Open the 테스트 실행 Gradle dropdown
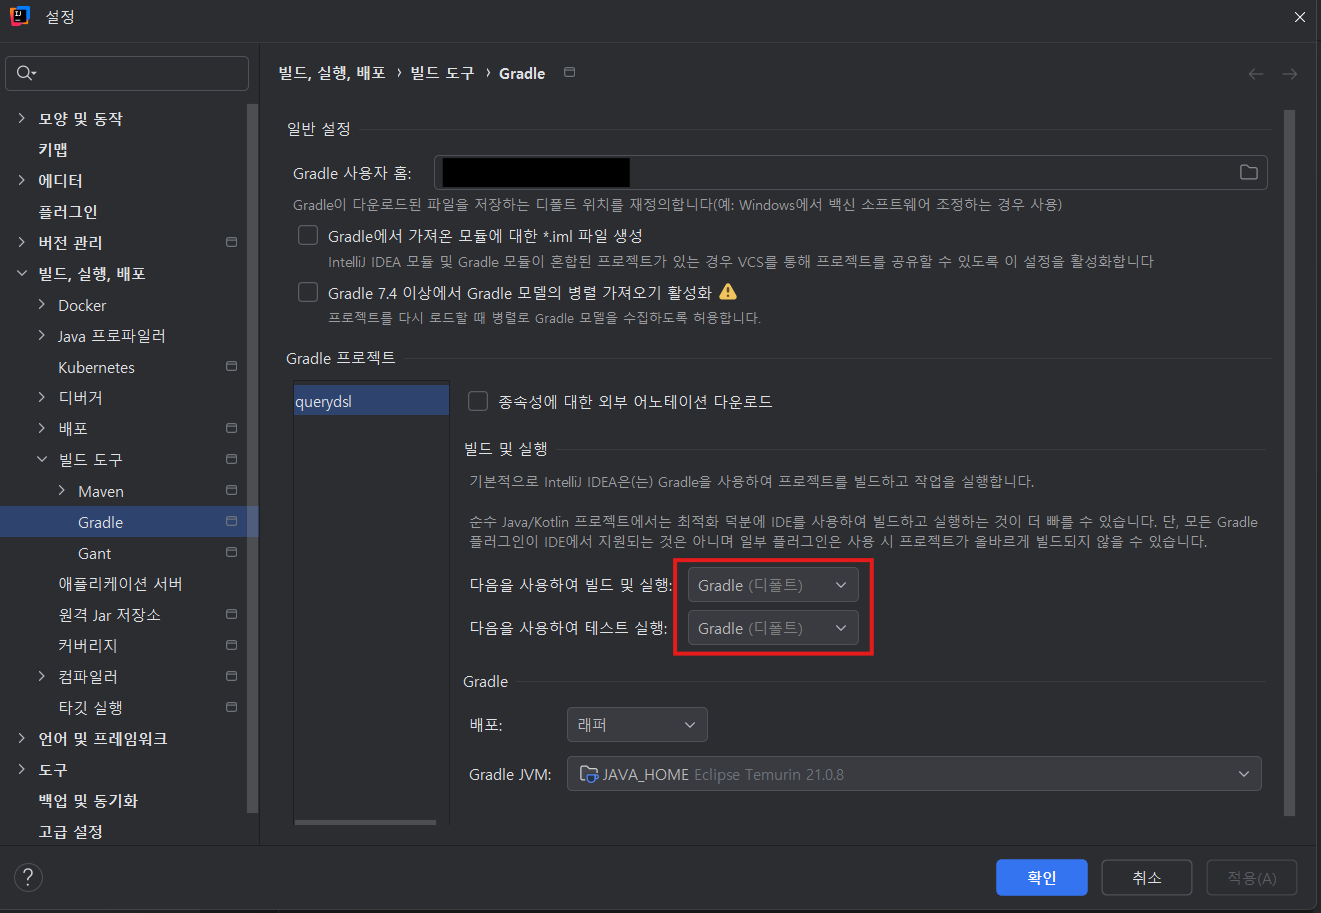This screenshot has height=913, width=1321. [773, 628]
